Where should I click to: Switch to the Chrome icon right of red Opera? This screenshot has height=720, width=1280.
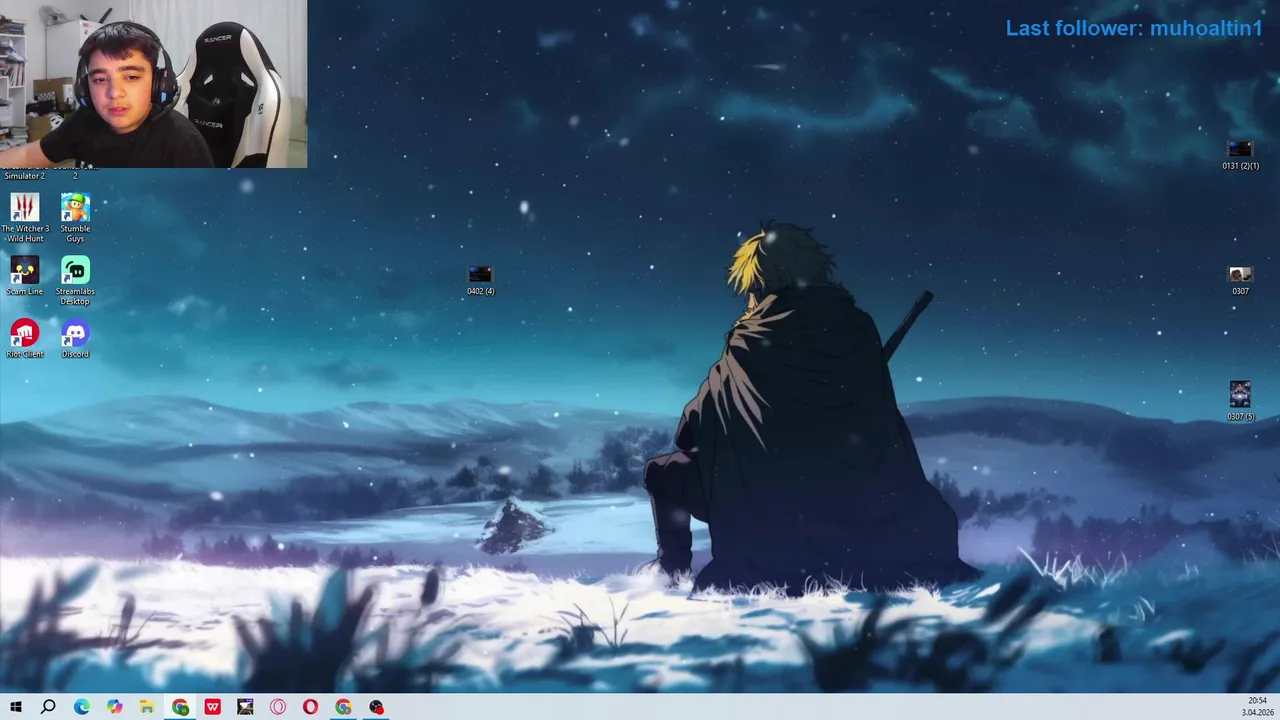343,707
